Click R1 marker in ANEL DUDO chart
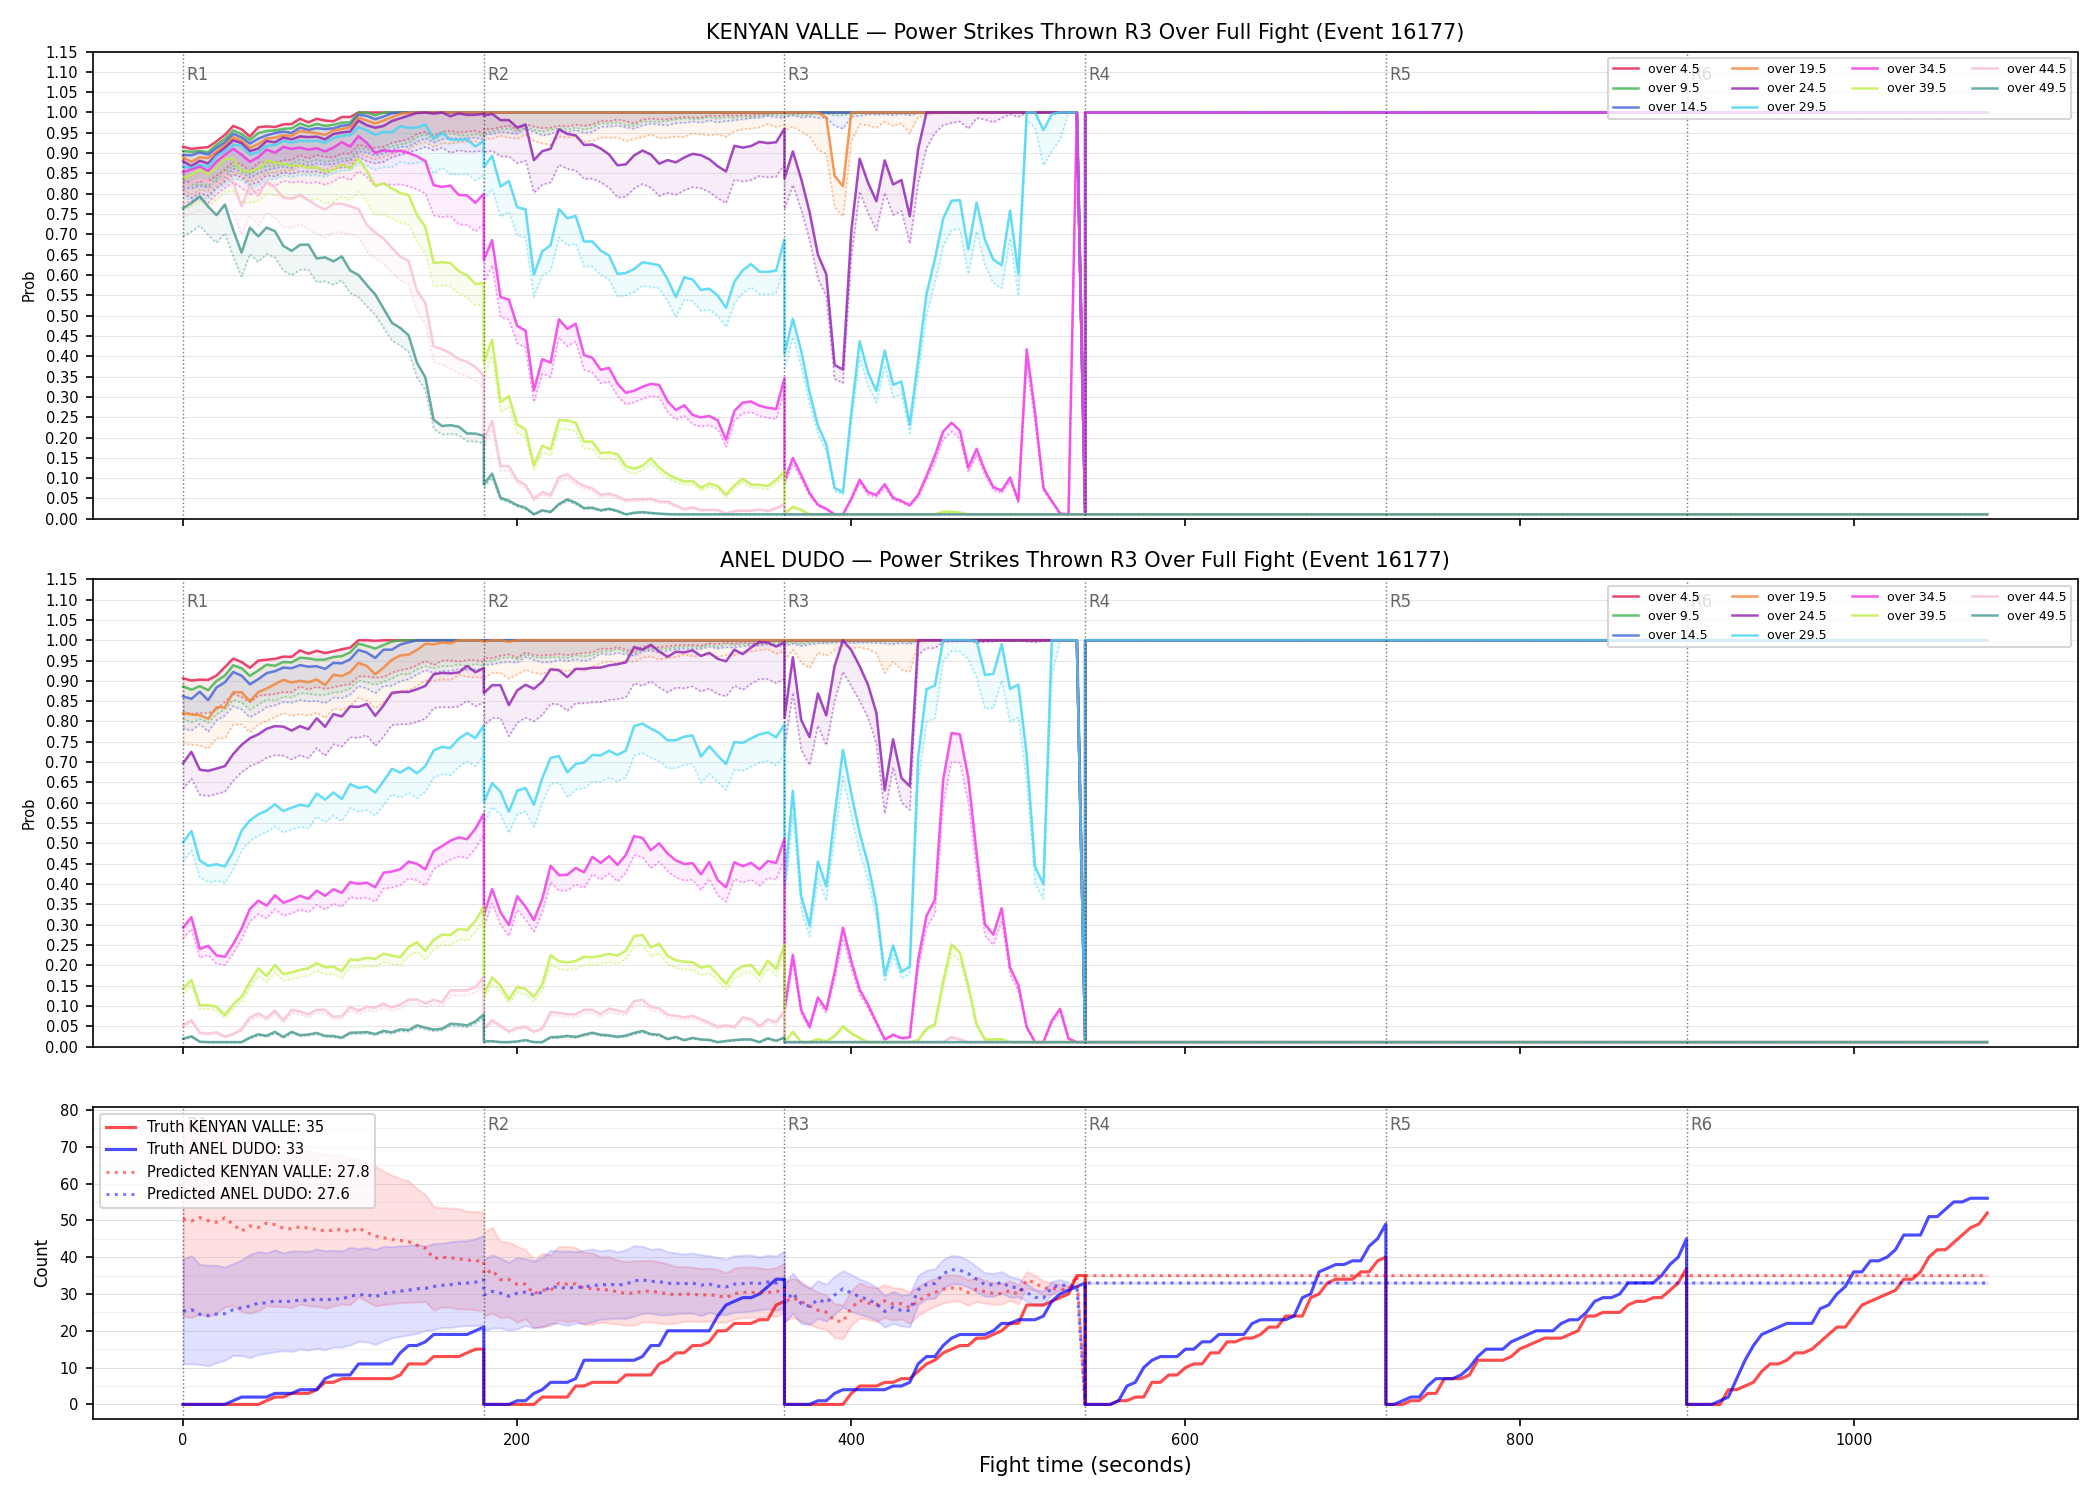The image size is (2100, 1500). coord(197,601)
